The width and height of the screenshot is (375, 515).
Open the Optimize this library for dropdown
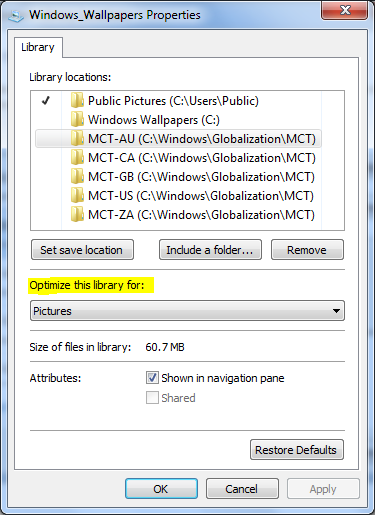pyautogui.click(x=187, y=311)
